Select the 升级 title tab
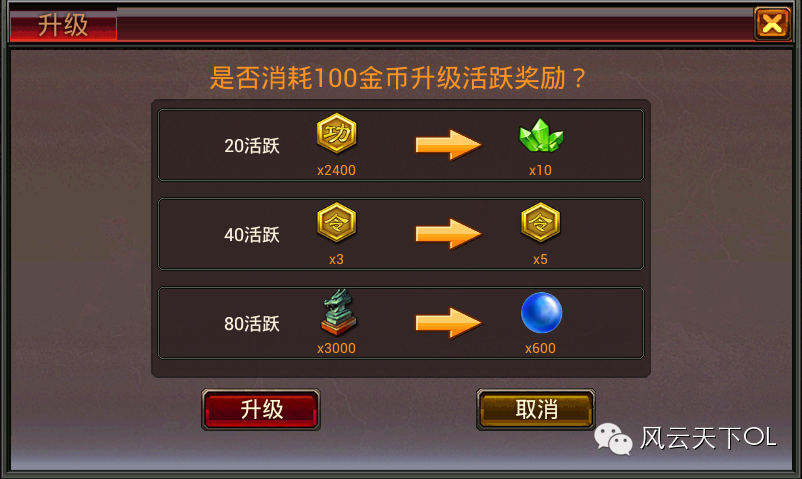This screenshot has width=802, height=479. pyautogui.click(x=63, y=25)
